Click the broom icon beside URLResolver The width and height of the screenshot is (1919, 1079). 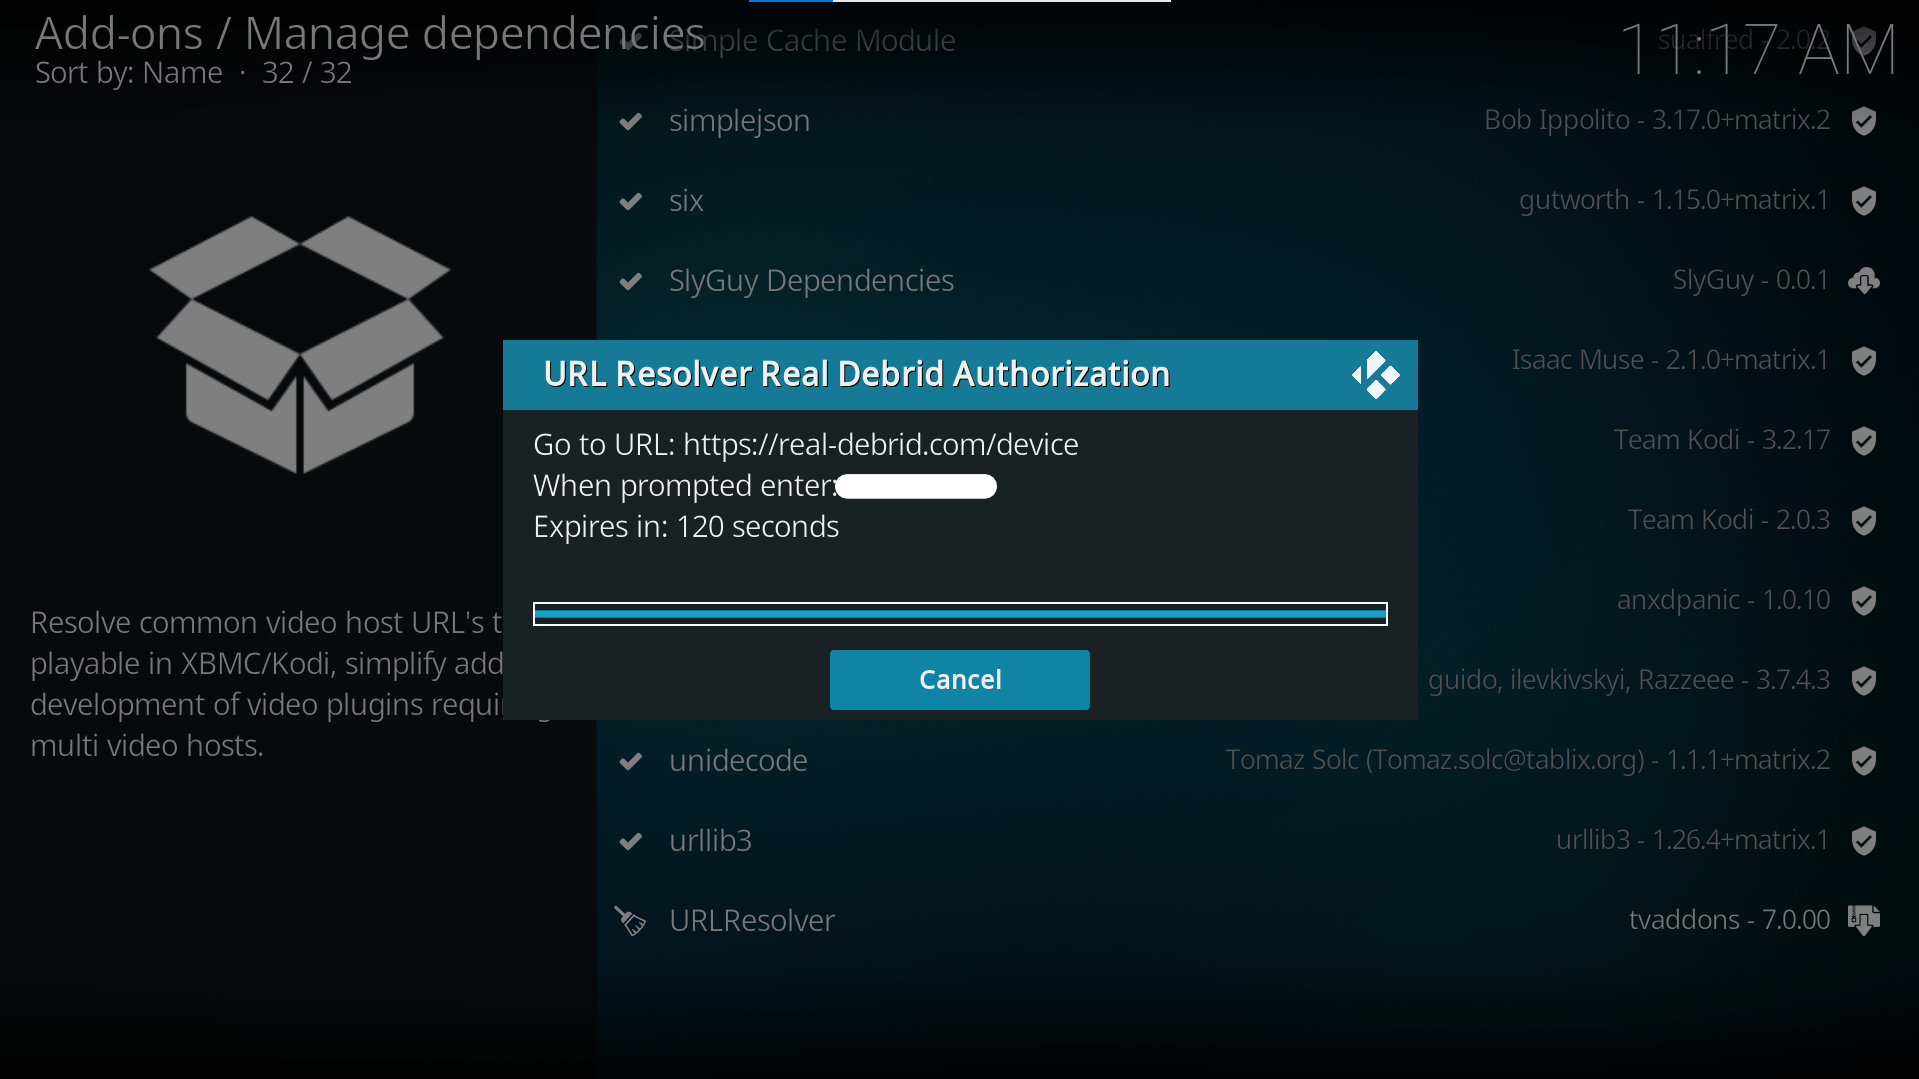630,921
